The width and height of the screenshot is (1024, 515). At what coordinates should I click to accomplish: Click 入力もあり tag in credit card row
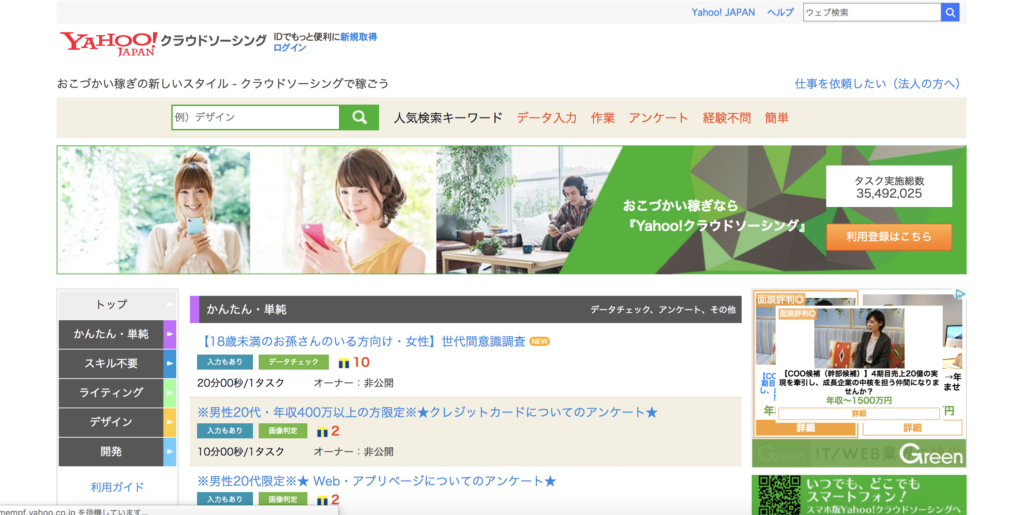[225, 431]
